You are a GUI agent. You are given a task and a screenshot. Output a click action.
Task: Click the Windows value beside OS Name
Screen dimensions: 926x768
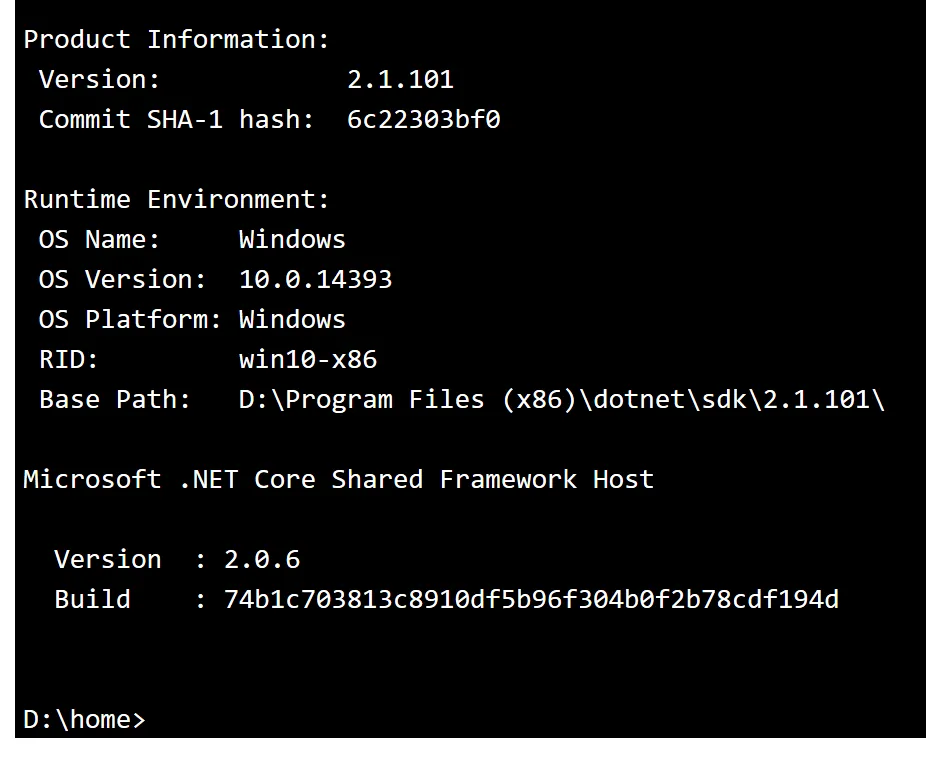coord(292,240)
